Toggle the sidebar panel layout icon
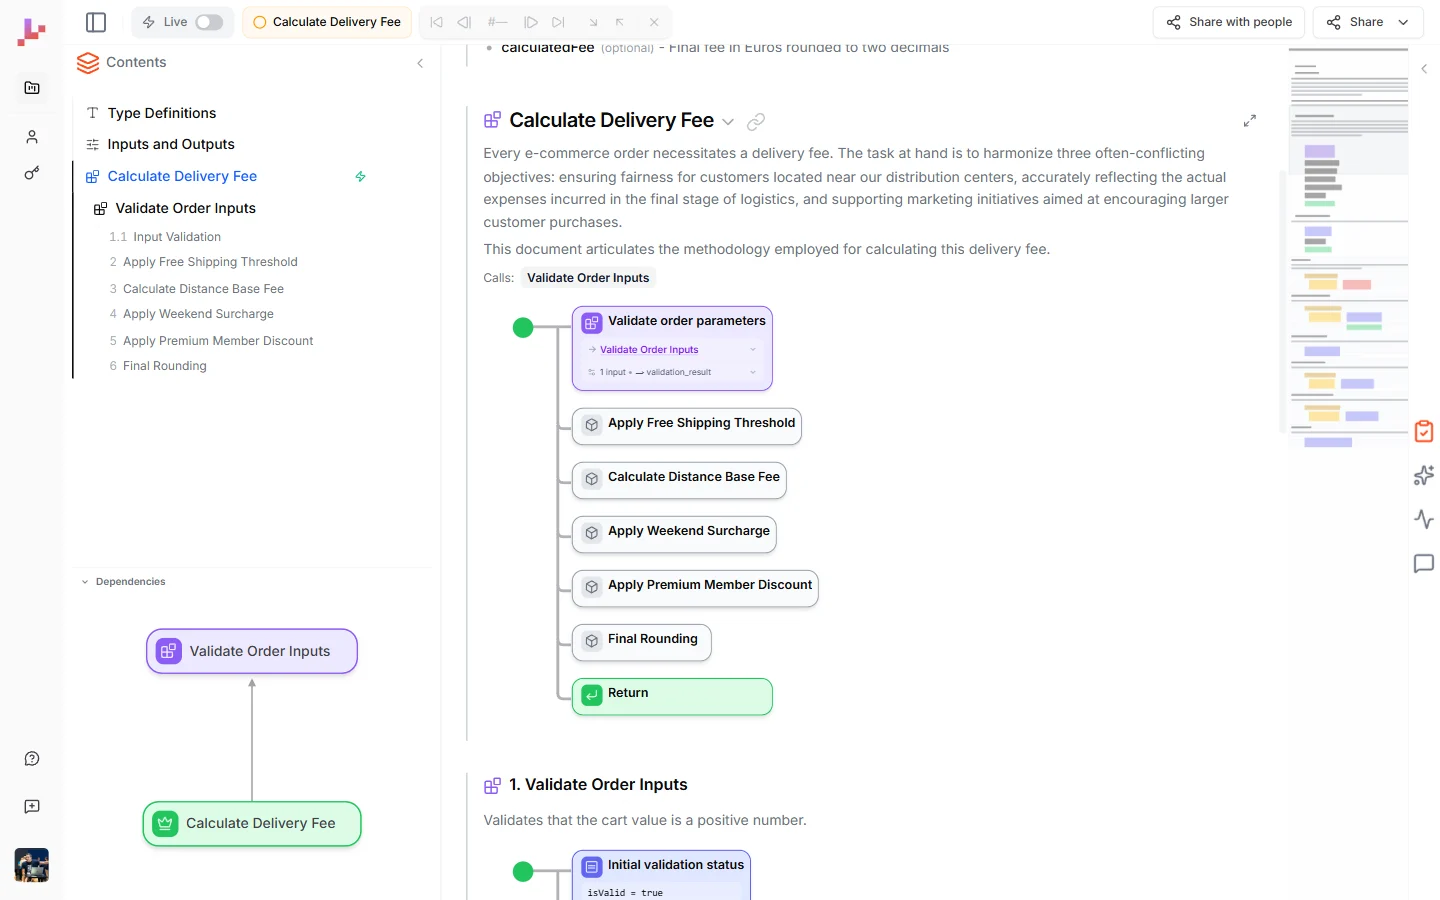The width and height of the screenshot is (1440, 900). point(96,22)
